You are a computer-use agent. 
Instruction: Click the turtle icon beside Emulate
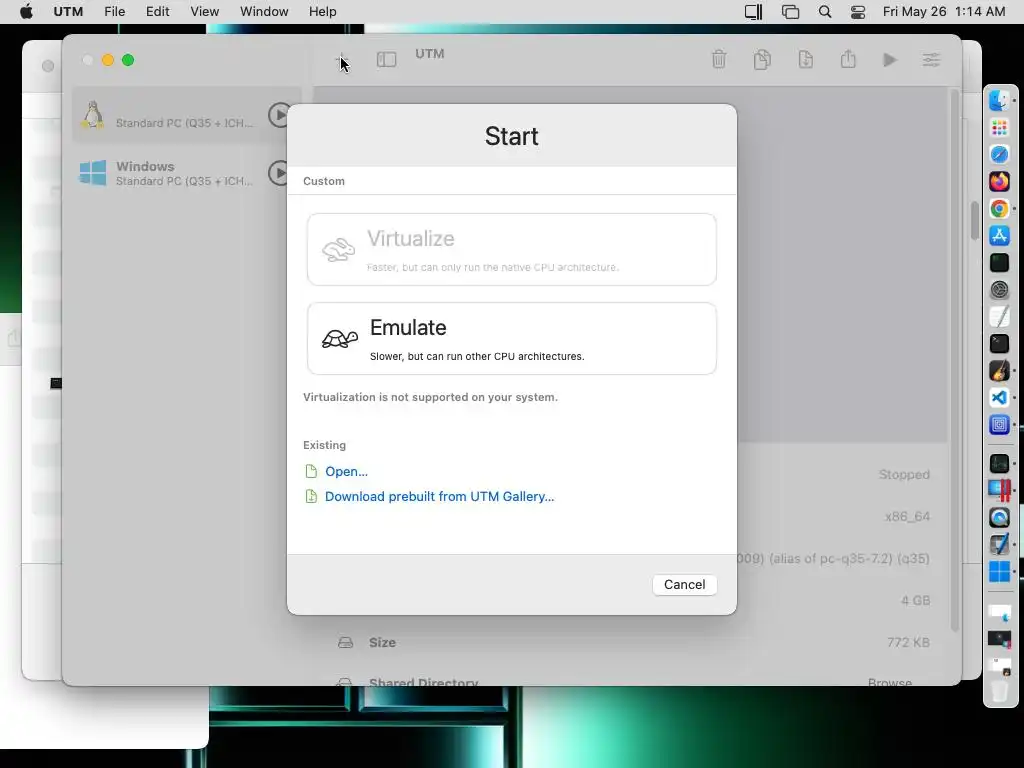(x=340, y=338)
